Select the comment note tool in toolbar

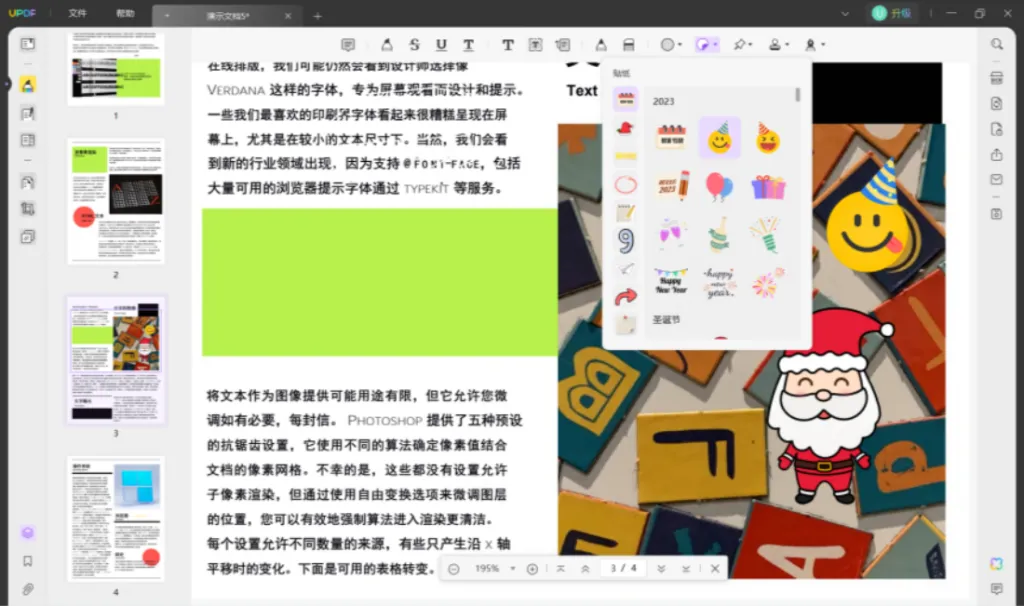348,44
